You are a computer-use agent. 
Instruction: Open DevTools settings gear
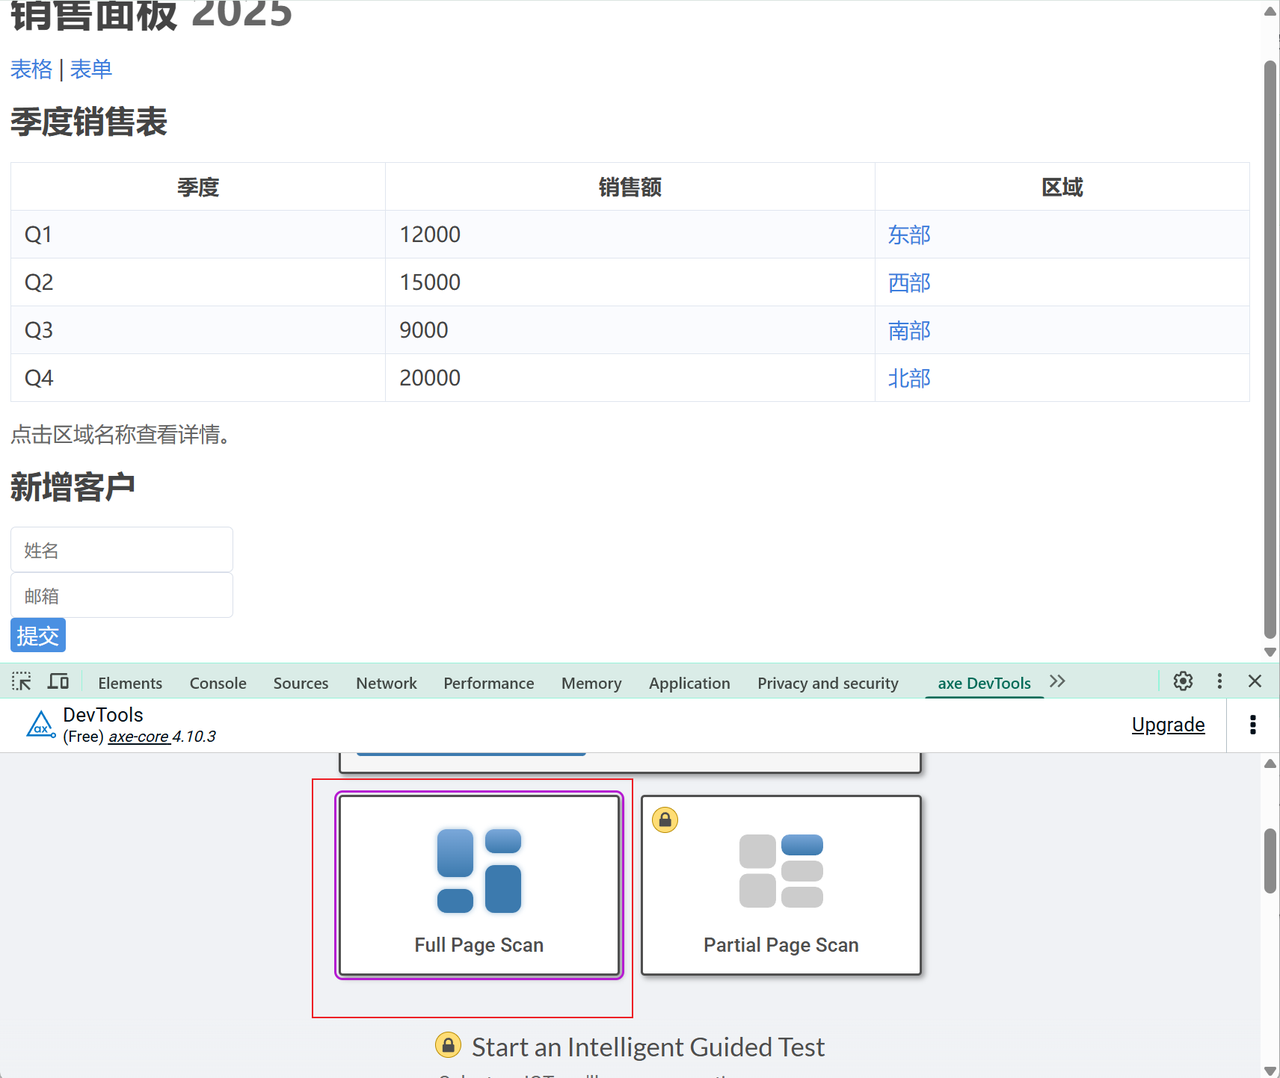(1183, 681)
